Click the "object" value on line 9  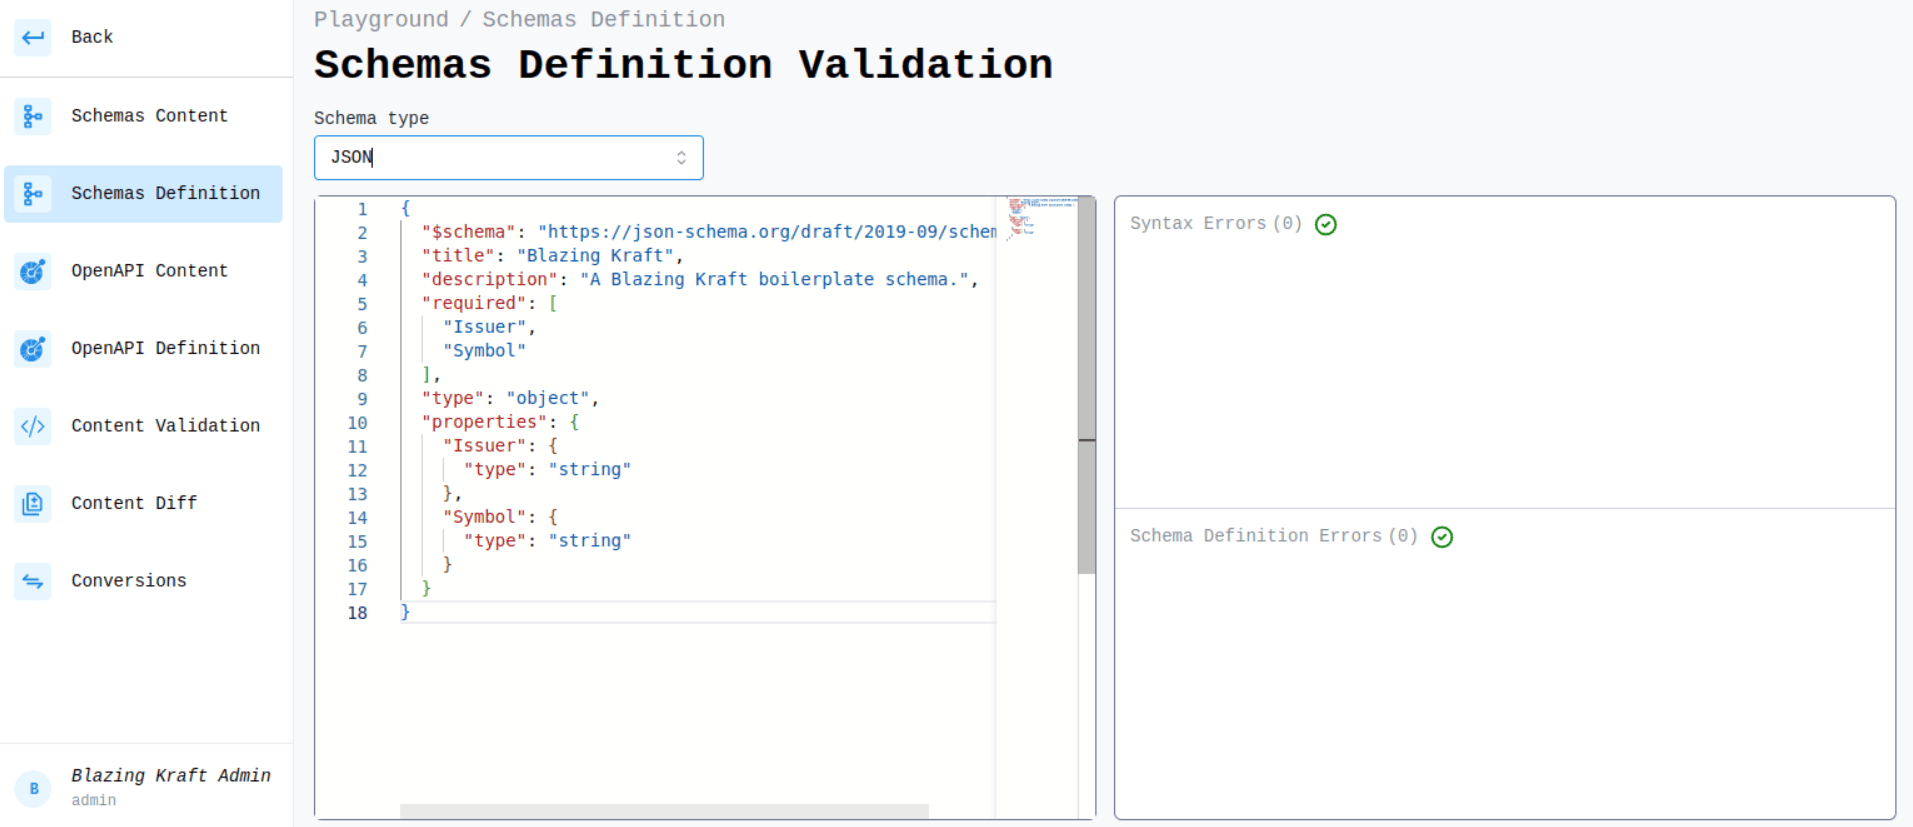tap(547, 398)
